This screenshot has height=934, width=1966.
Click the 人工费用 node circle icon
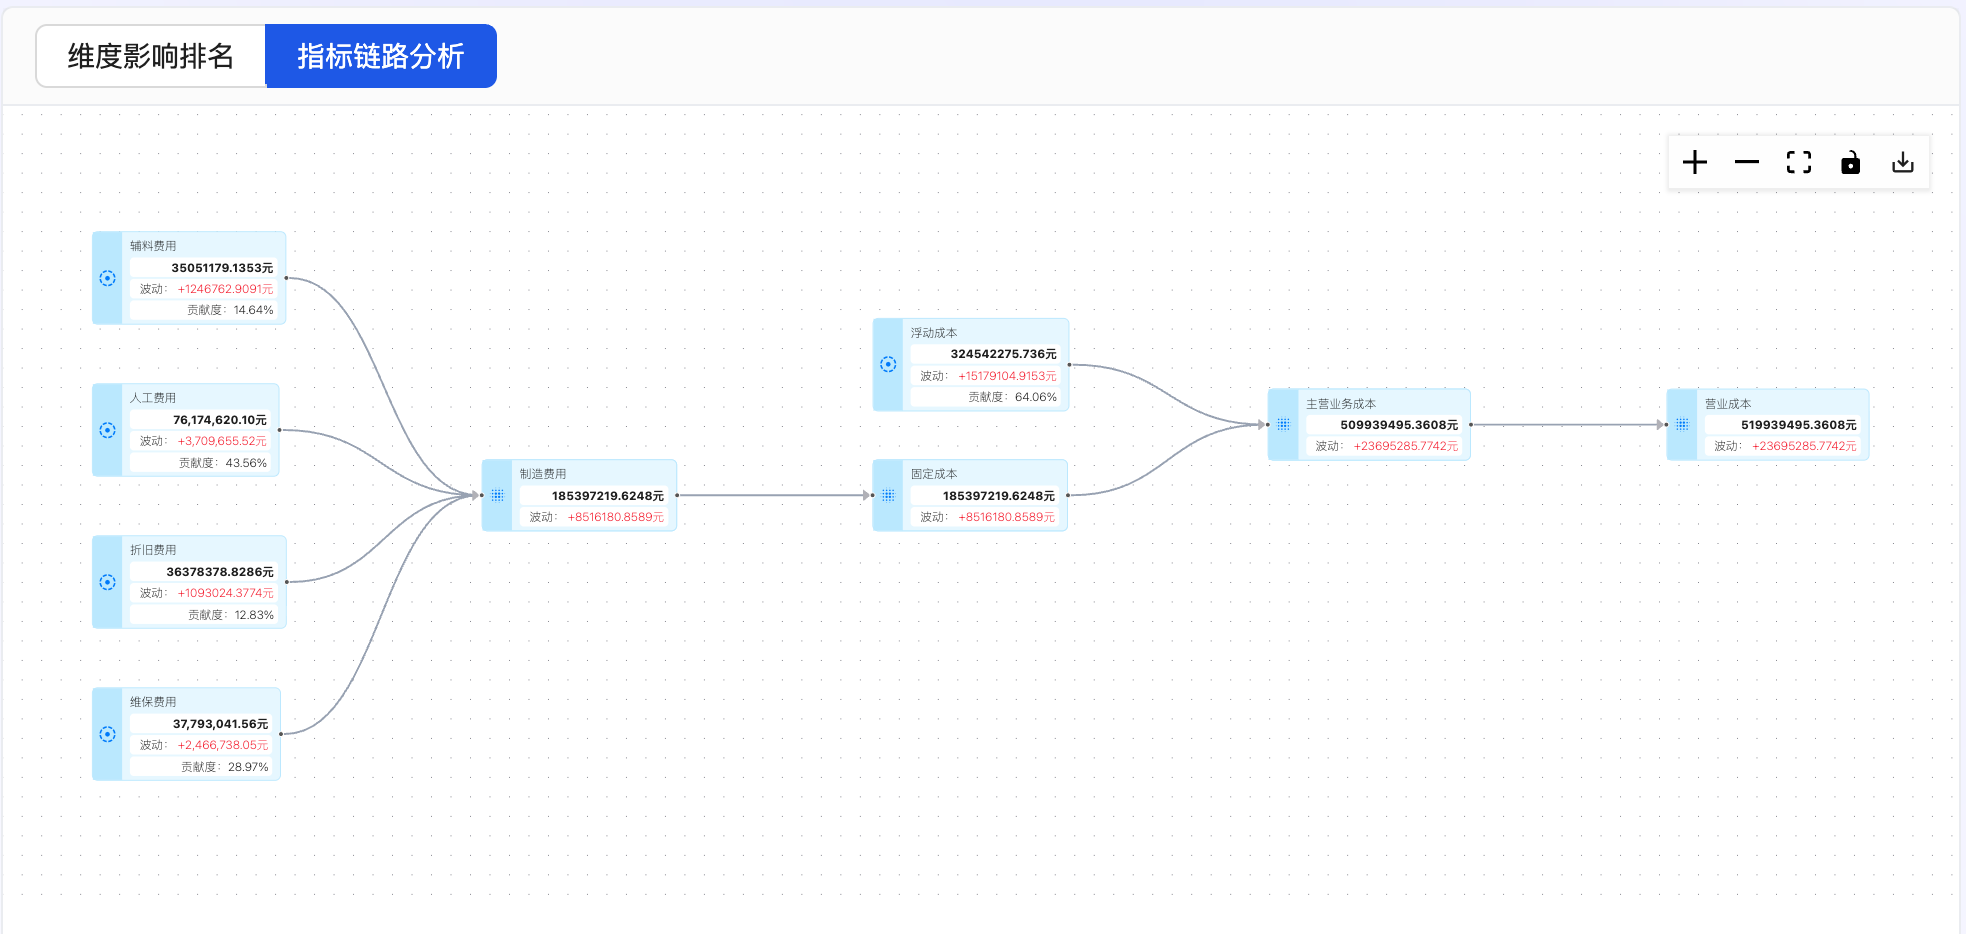coord(108,430)
